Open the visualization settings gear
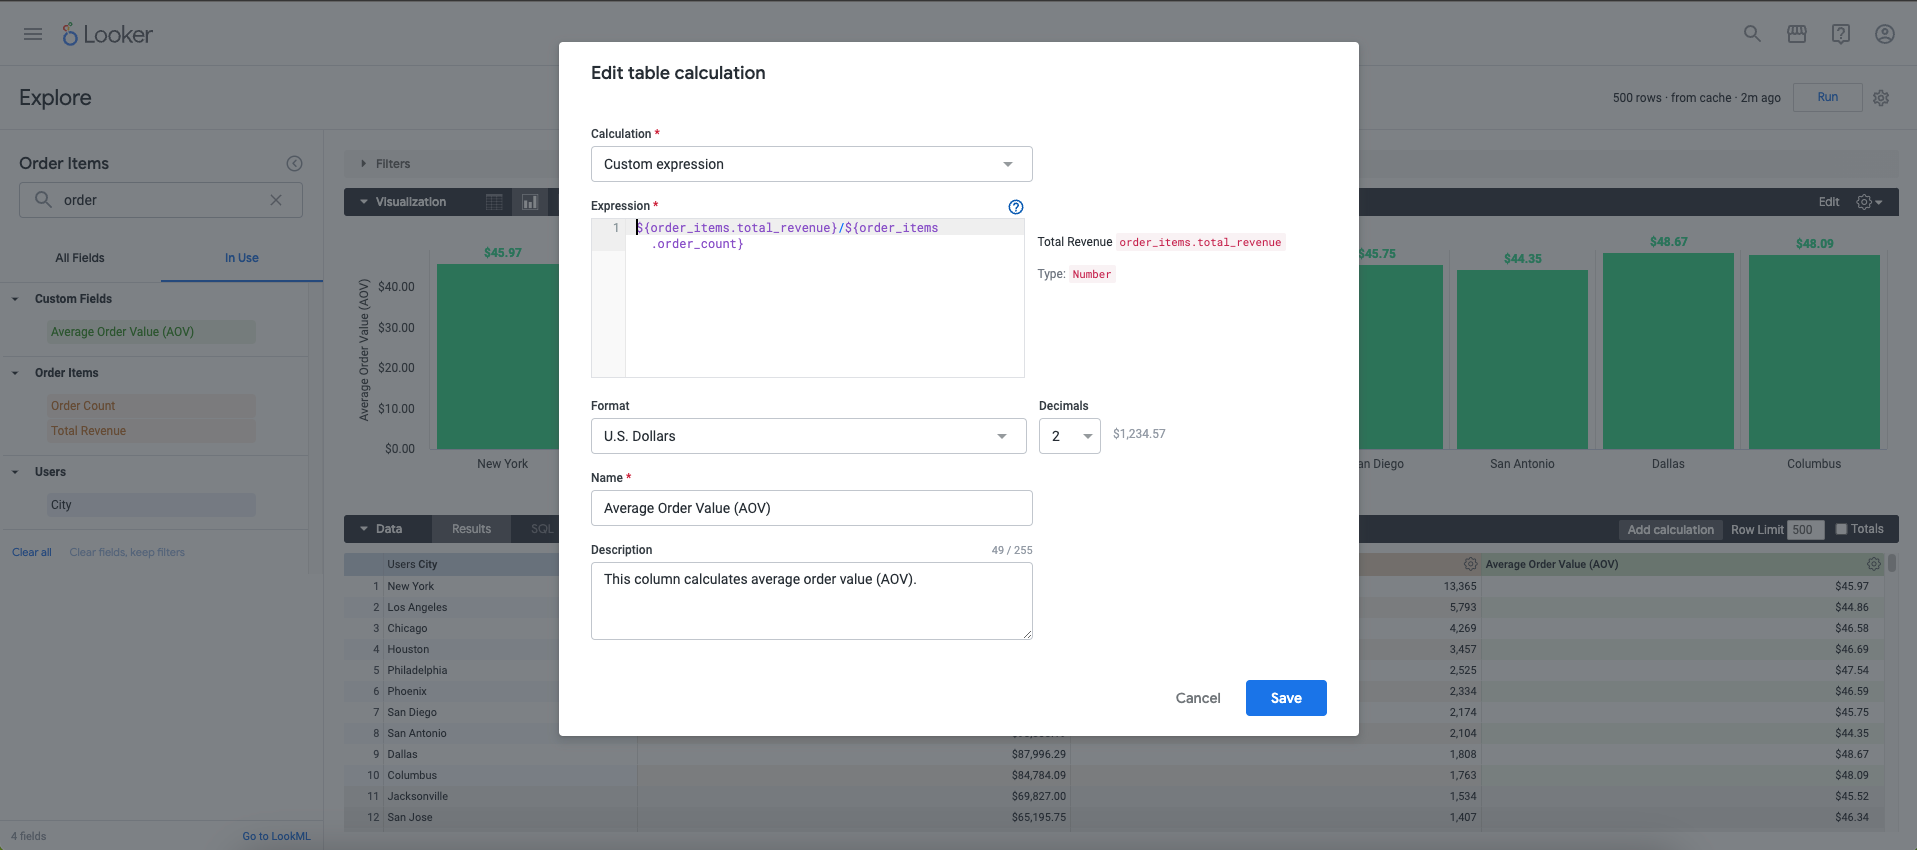The image size is (1917, 850). point(1869,202)
